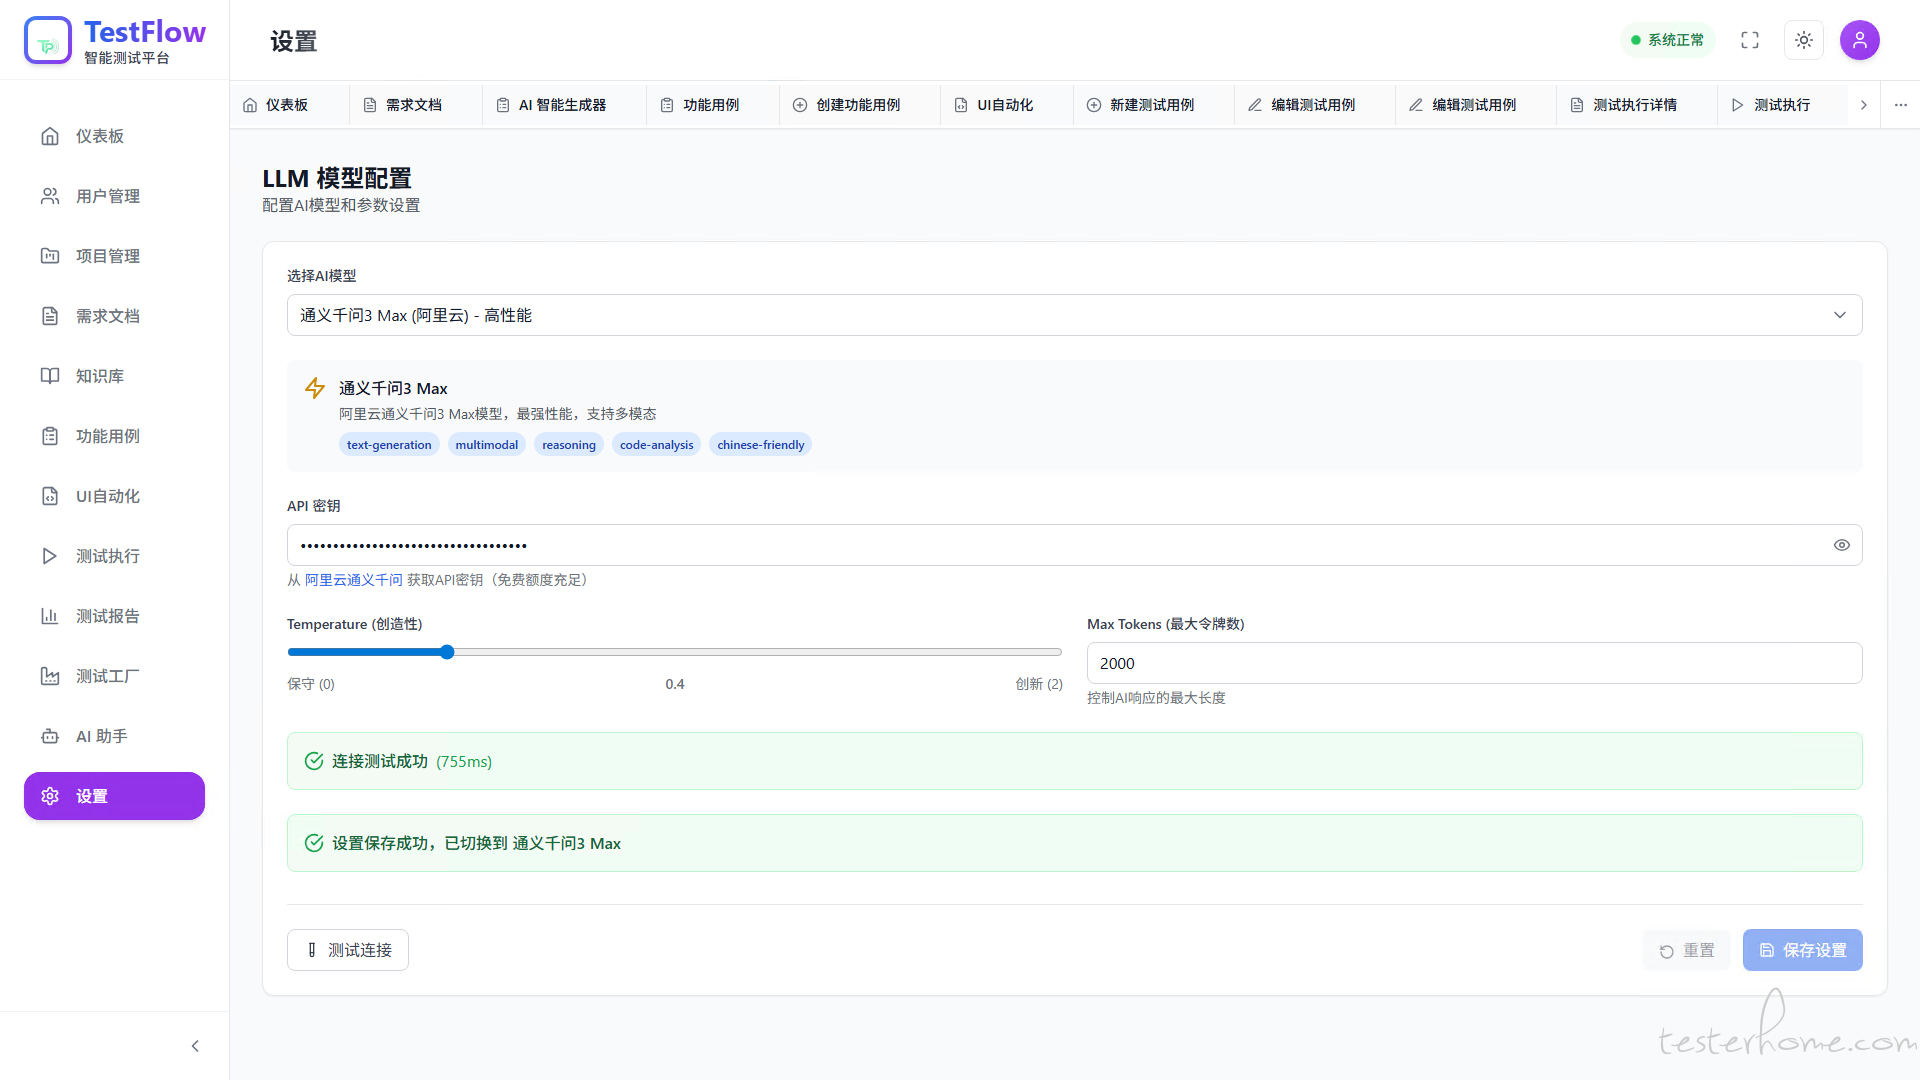Image resolution: width=1920 pixels, height=1080 pixels.
Task: Open 用户管理 in sidebar
Action: (108, 196)
